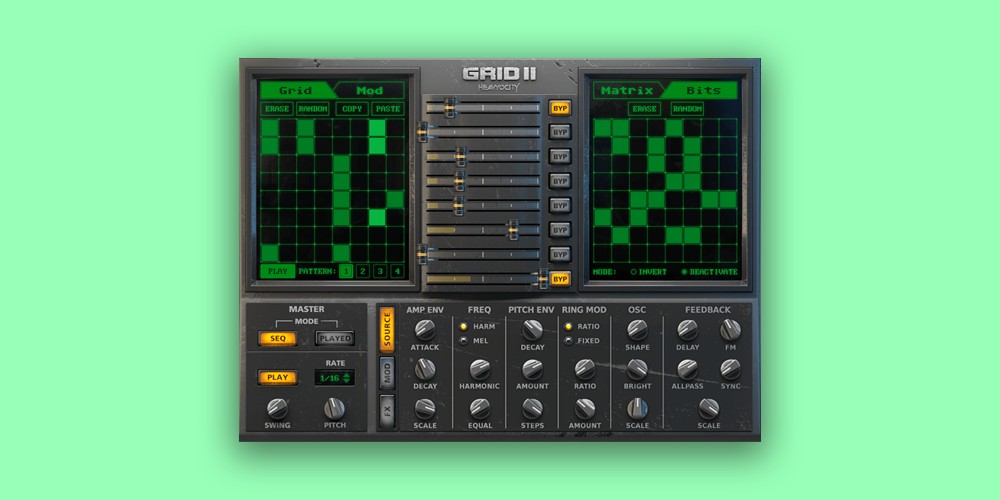
Task: Open the 1/16 rate selector
Action: coord(335,378)
